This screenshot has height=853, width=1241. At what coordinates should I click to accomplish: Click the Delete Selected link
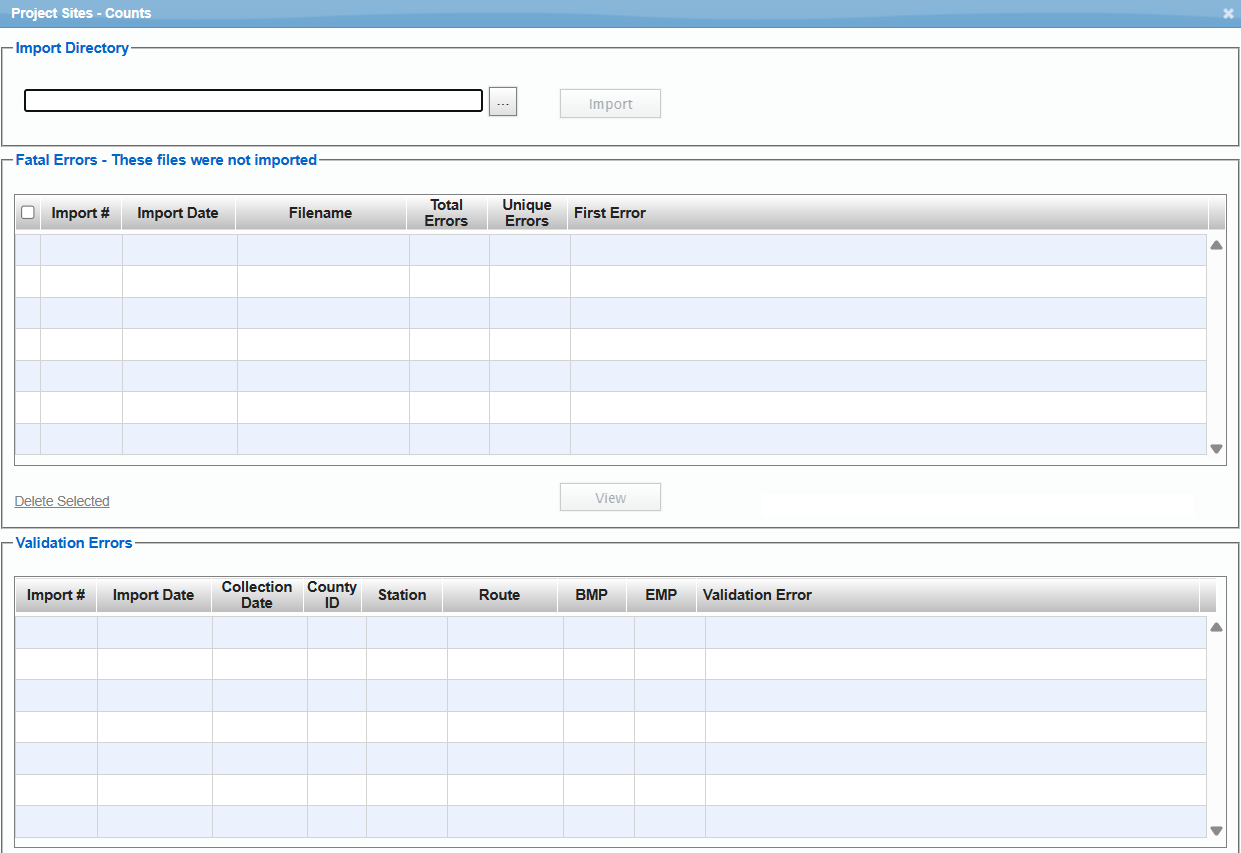click(62, 501)
